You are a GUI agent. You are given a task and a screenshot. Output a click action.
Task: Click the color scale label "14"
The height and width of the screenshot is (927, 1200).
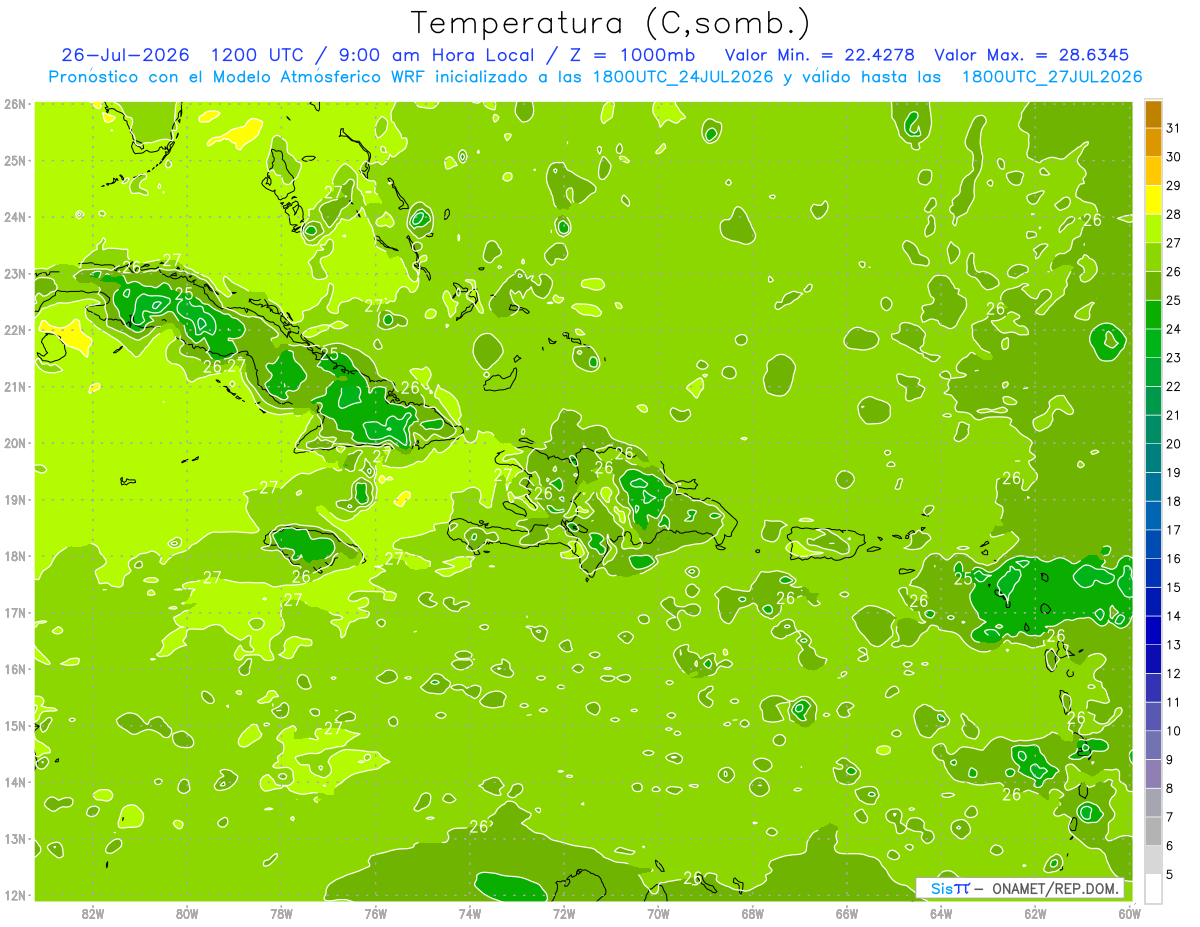coord(1174,616)
